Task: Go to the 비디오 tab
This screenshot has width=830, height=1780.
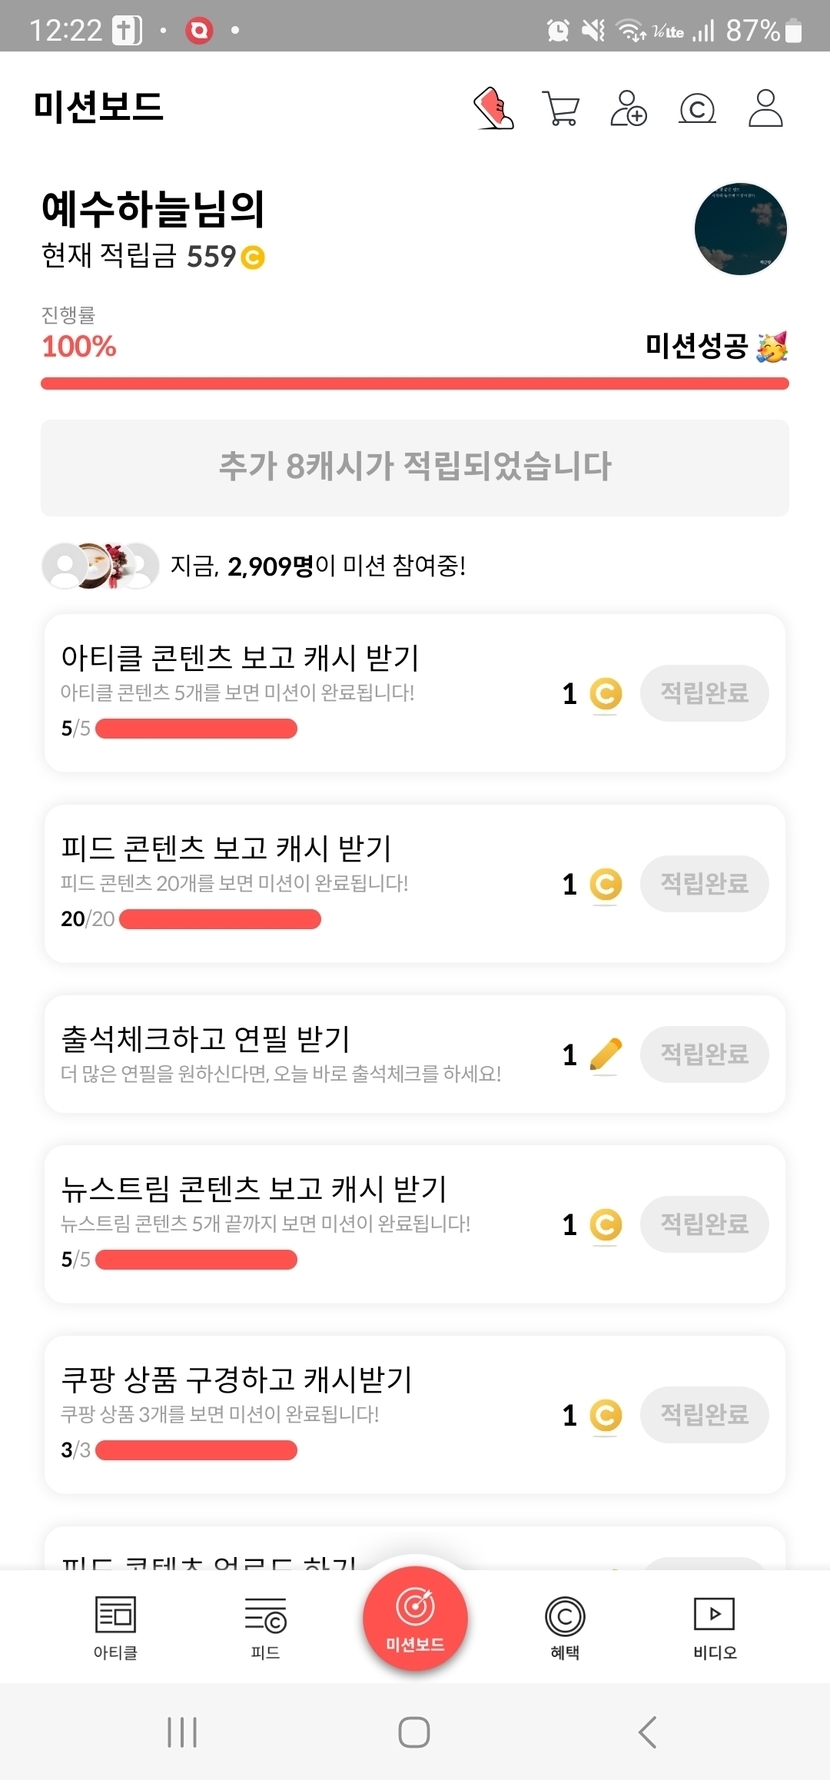Action: click(714, 1627)
